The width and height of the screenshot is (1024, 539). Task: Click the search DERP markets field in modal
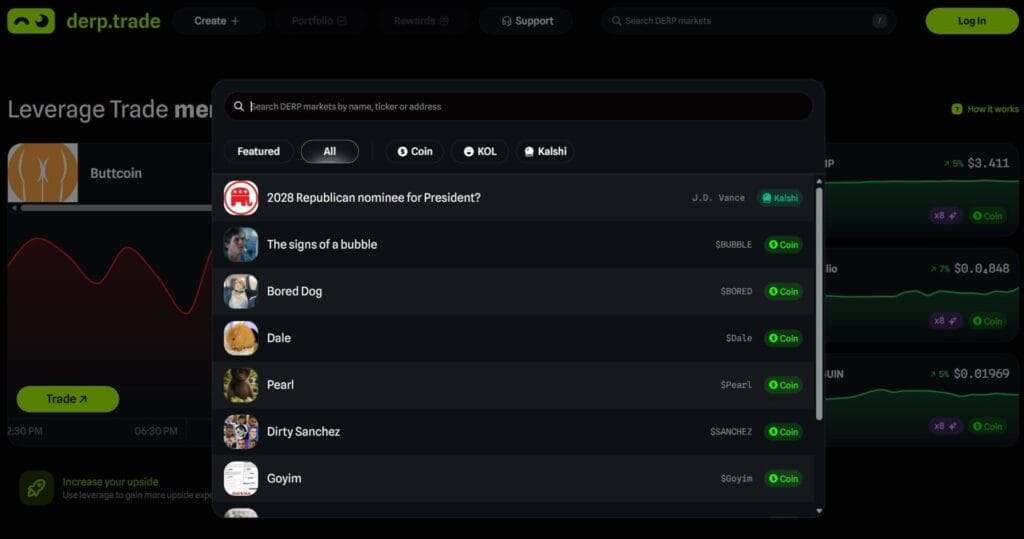520,107
